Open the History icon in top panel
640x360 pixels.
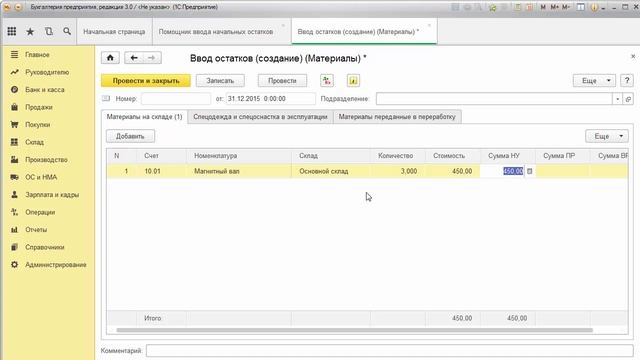49,31
